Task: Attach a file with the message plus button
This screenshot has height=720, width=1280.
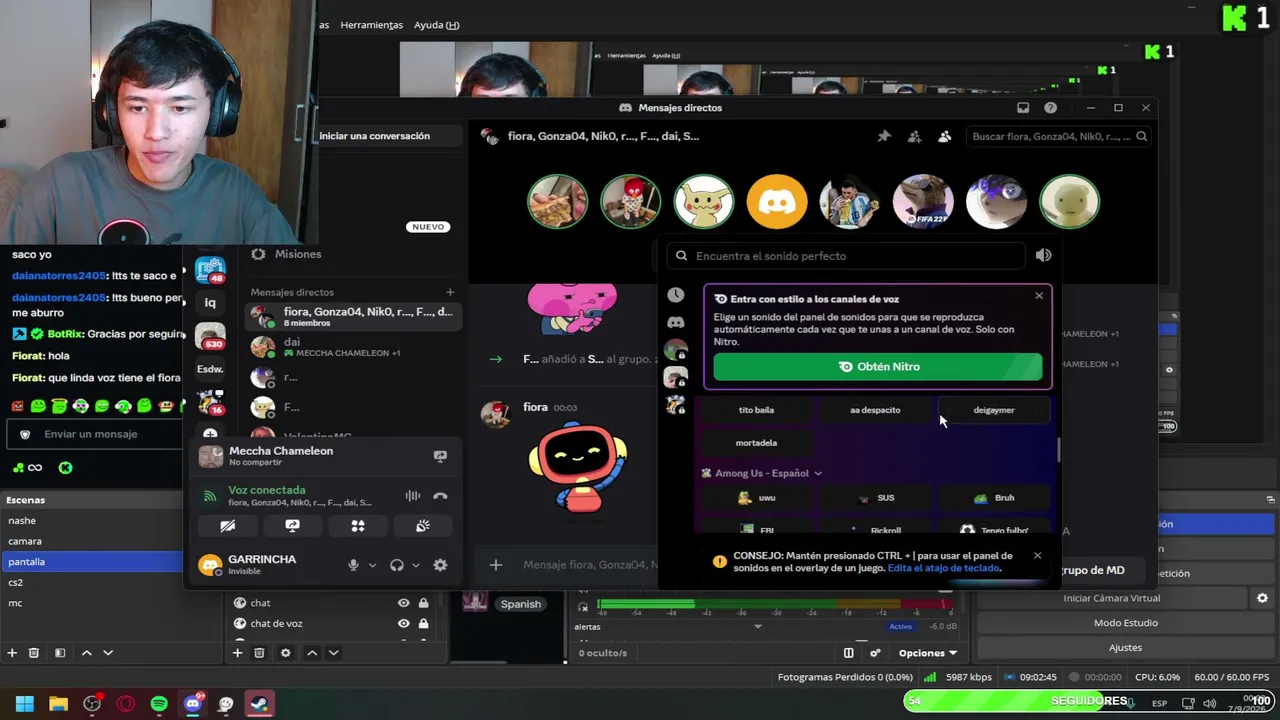Action: pyautogui.click(x=495, y=565)
